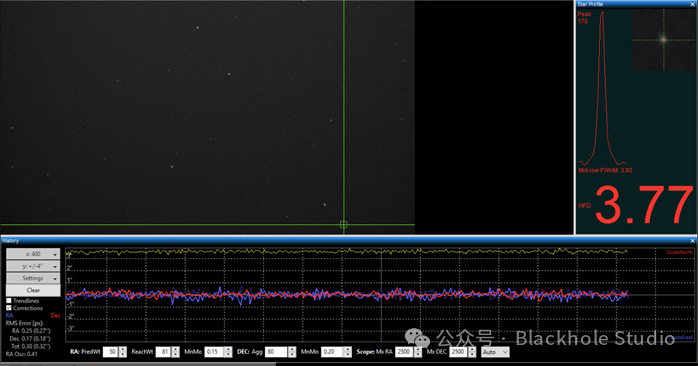Open the x: 400 scale dropdown
The width and height of the screenshot is (698, 366).
pos(33,254)
